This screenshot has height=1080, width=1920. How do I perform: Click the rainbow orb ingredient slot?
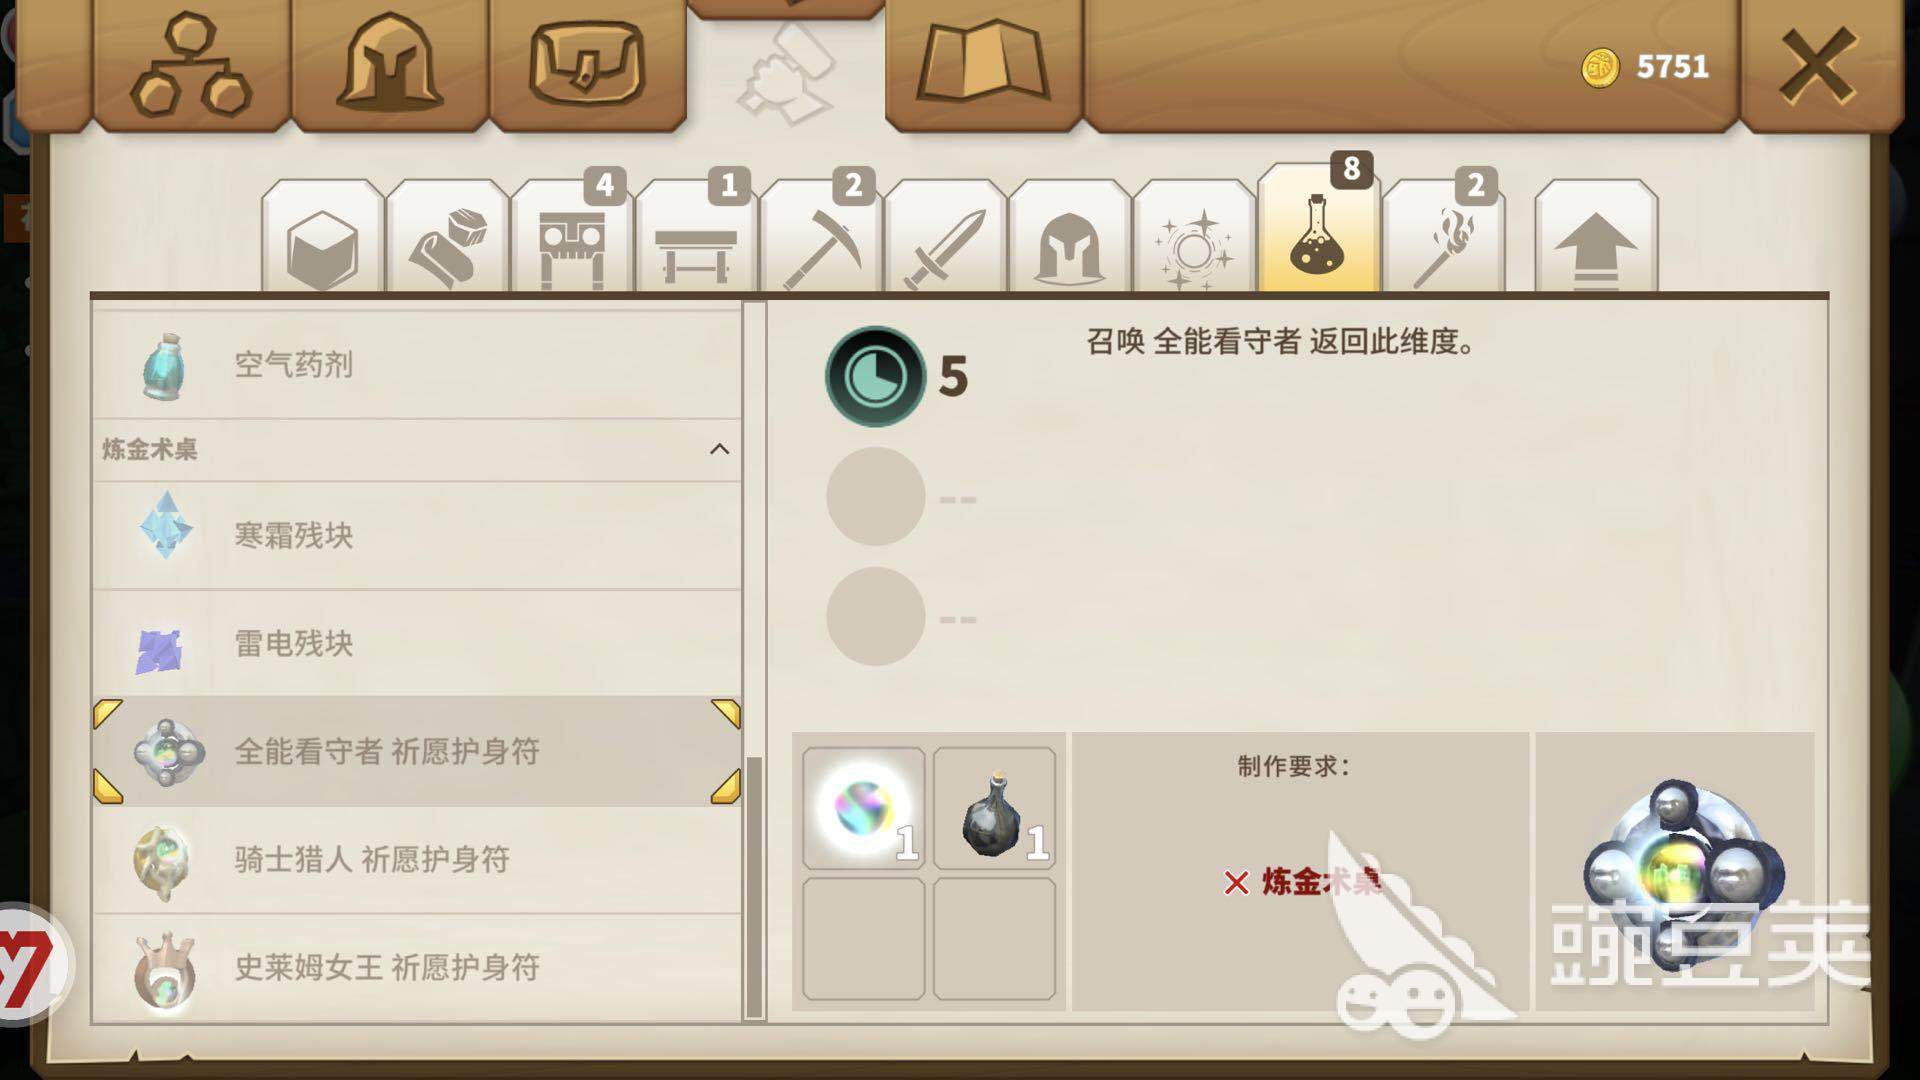click(863, 808)
